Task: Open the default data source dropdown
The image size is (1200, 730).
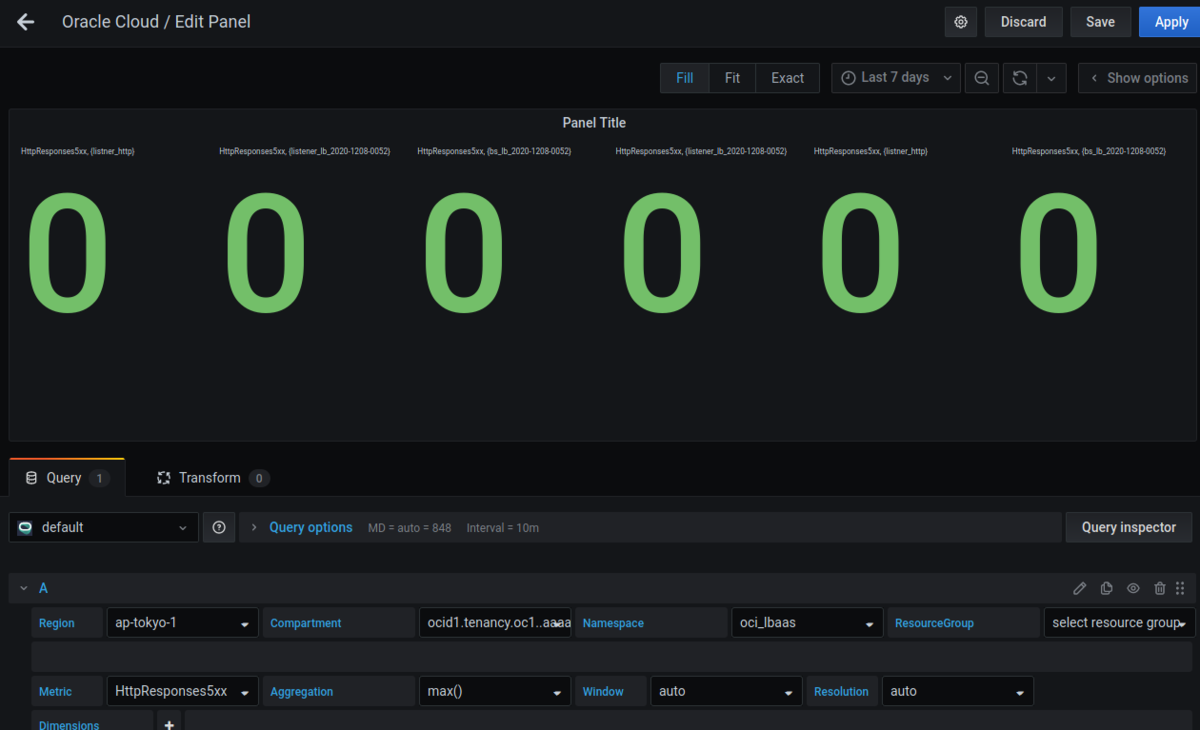Action: click(103, 527)
